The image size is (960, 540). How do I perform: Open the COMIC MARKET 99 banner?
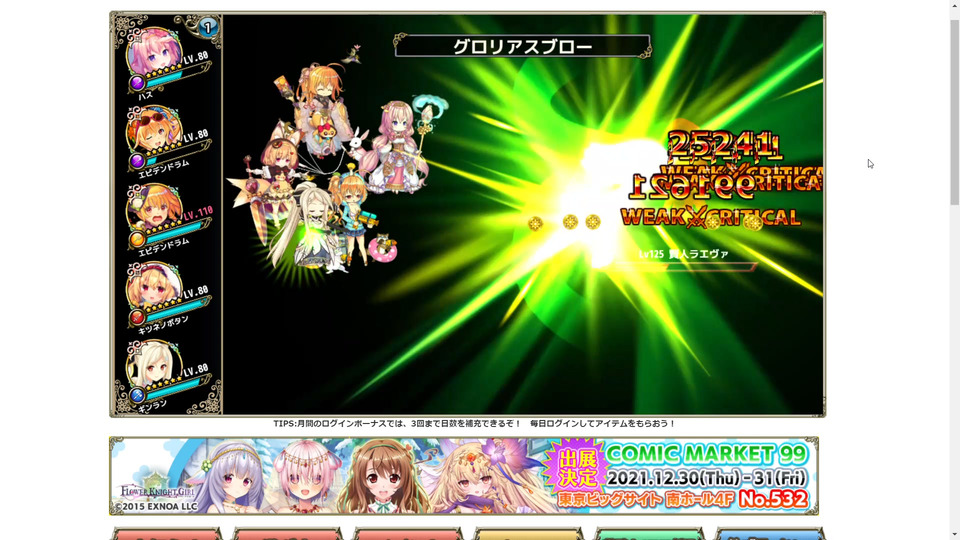464,476
